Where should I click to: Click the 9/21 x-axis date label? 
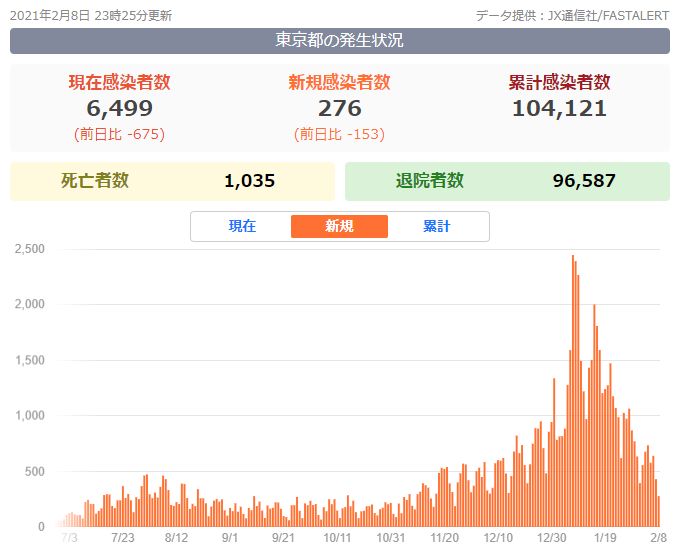pyautogui.click(x=283, y=538)
